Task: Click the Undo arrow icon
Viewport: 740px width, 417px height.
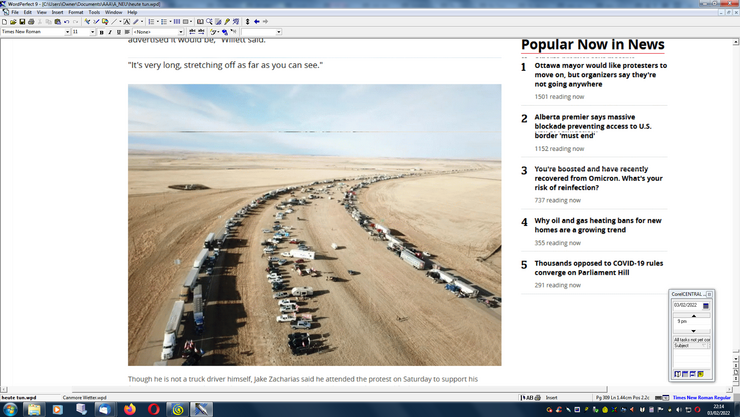Action: tap(67, 22)
